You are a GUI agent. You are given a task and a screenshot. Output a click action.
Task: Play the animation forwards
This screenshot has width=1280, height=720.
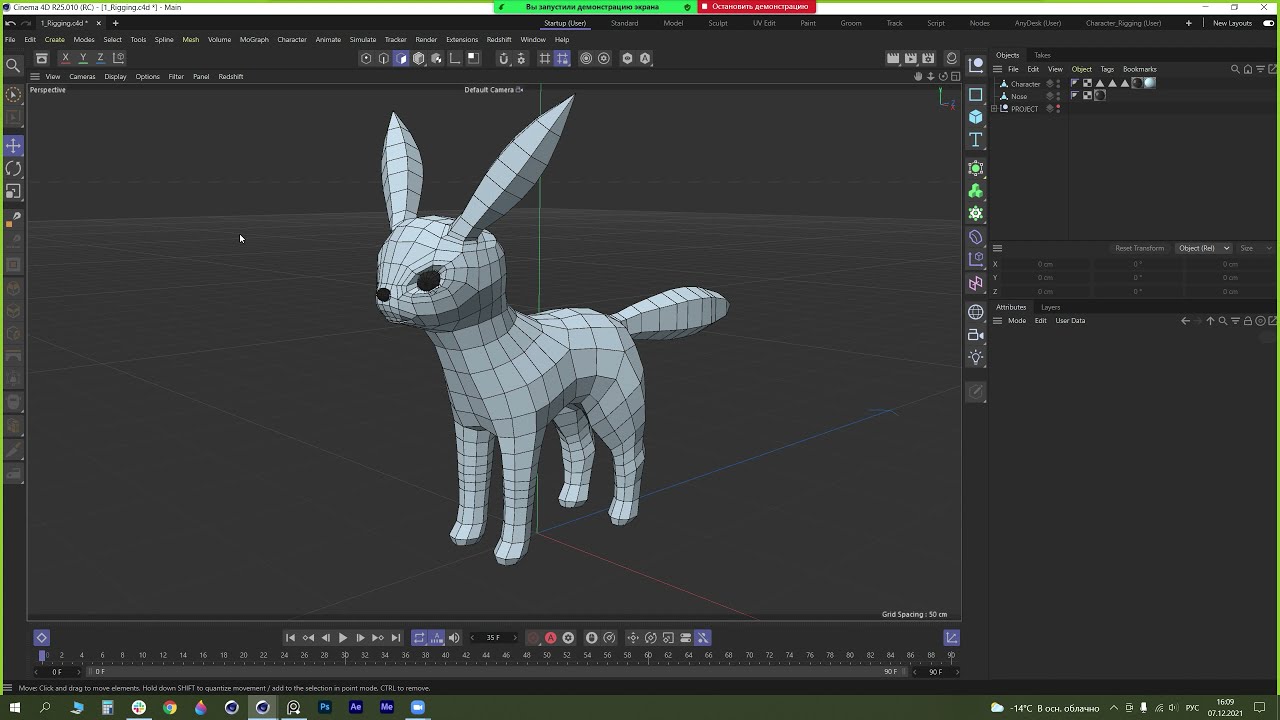pyautogui.click(x=343, y=638)
